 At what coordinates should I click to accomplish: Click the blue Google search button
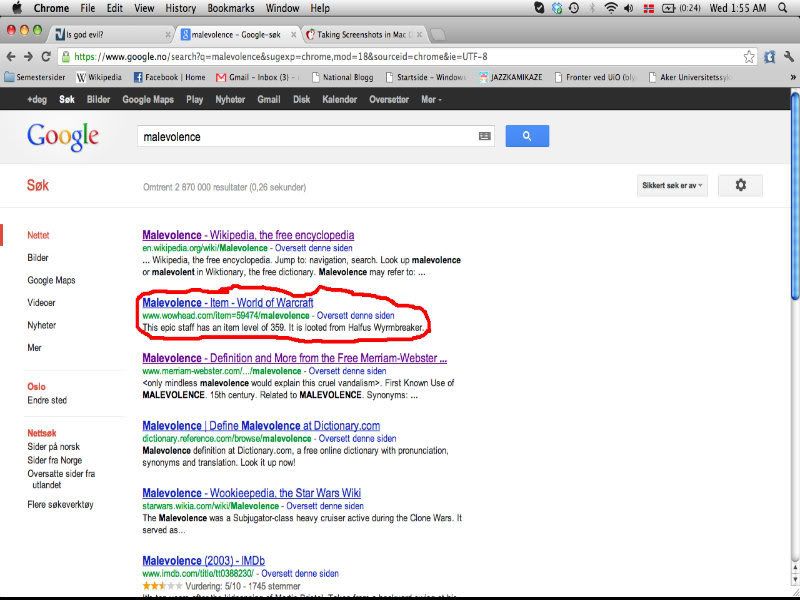[x=527, y=136]
